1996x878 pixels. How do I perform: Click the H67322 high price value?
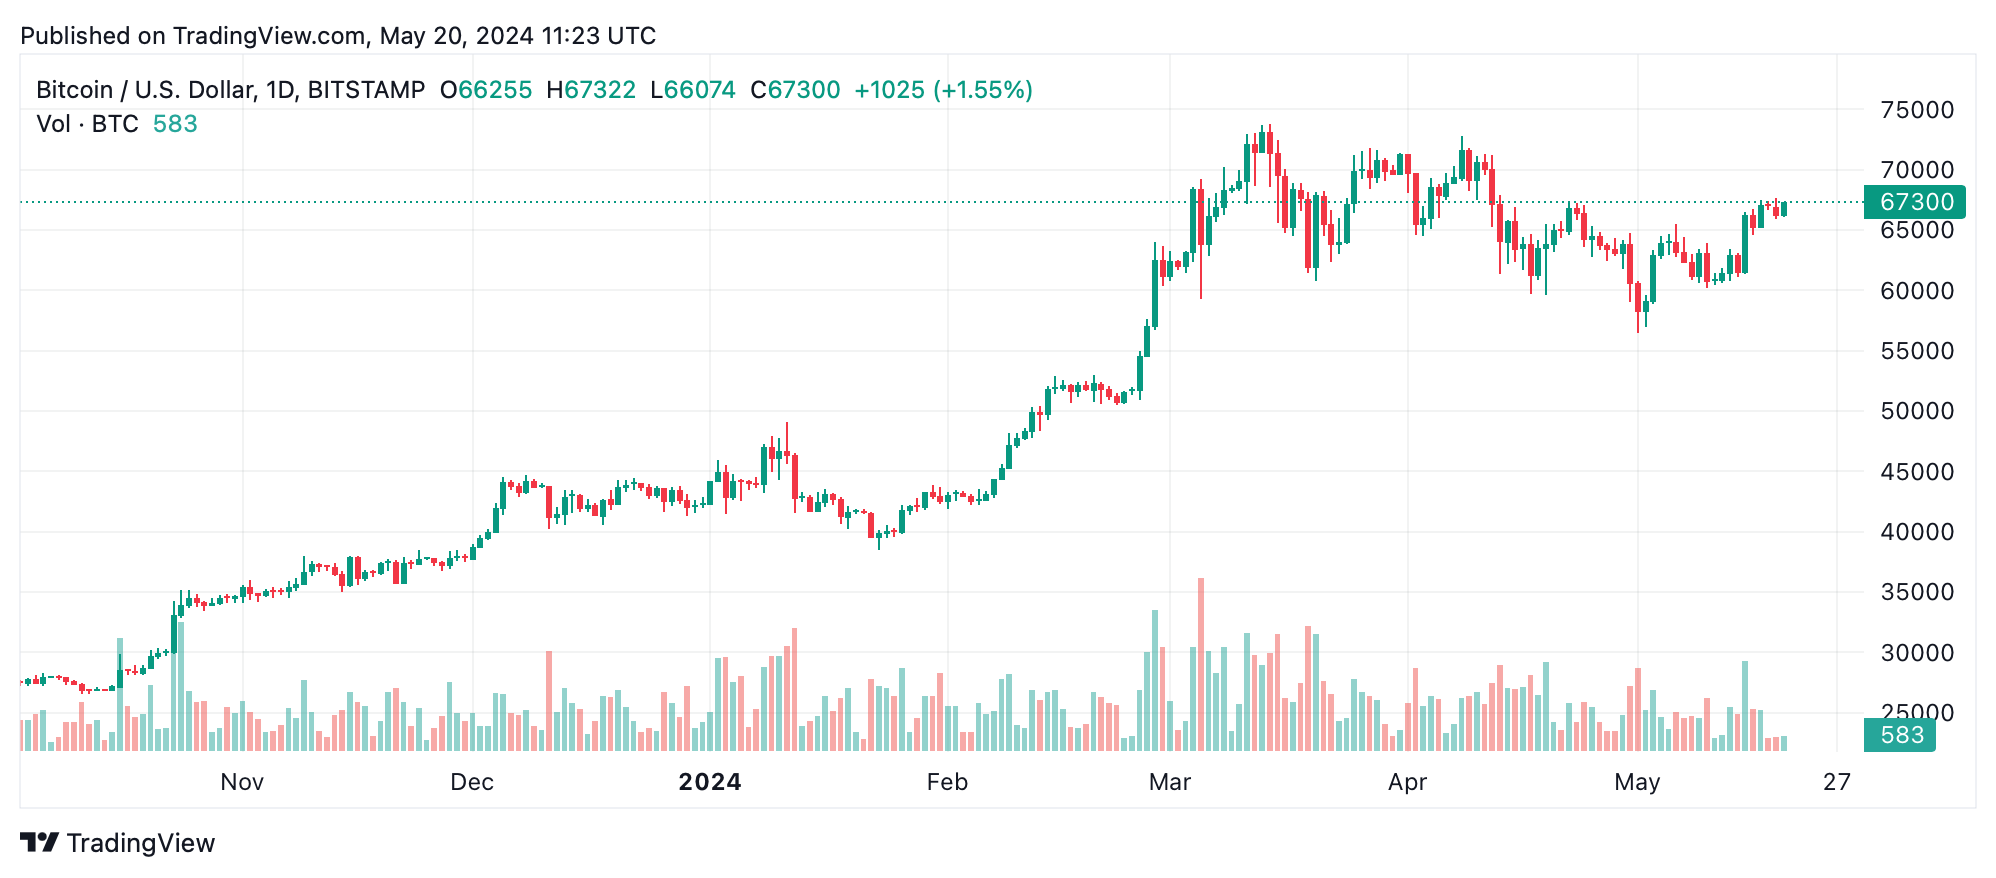[591, 90]
